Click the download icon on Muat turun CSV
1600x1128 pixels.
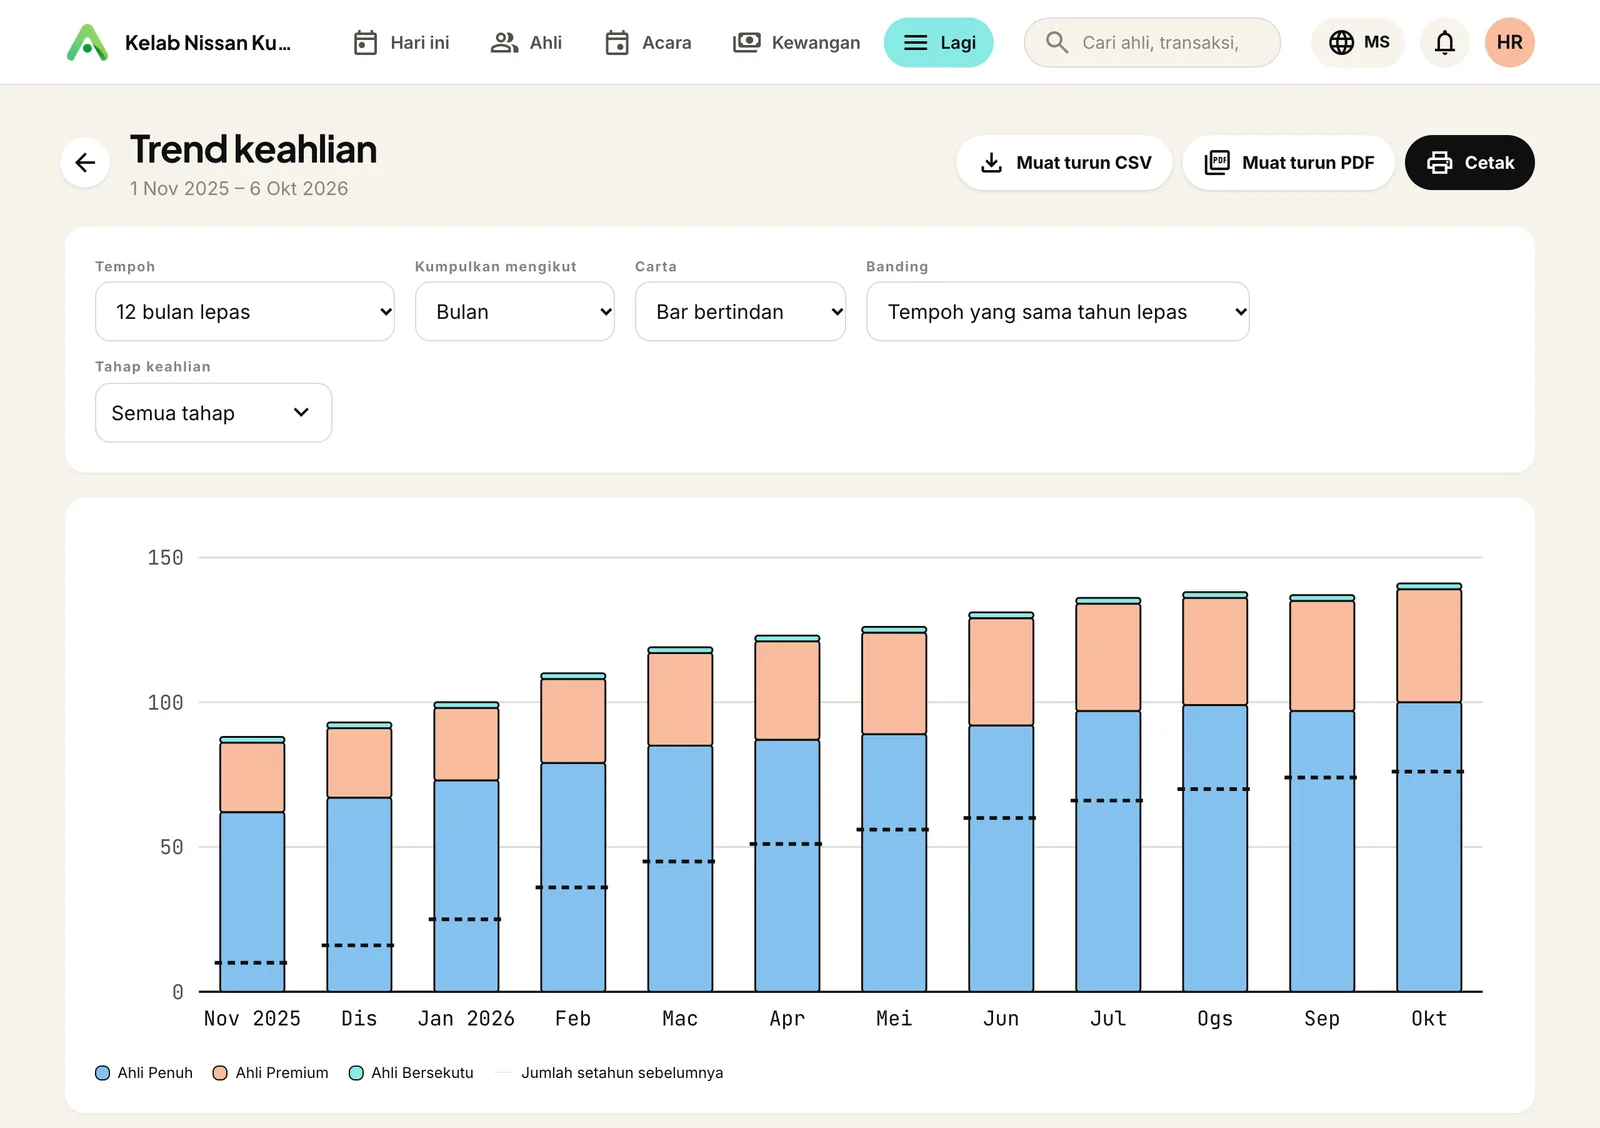click(x=991, y=162)
